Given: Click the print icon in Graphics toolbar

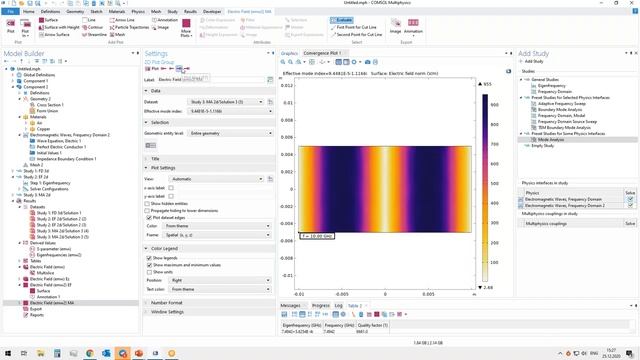Looking at the screenshot, I should tap(375, 62).
